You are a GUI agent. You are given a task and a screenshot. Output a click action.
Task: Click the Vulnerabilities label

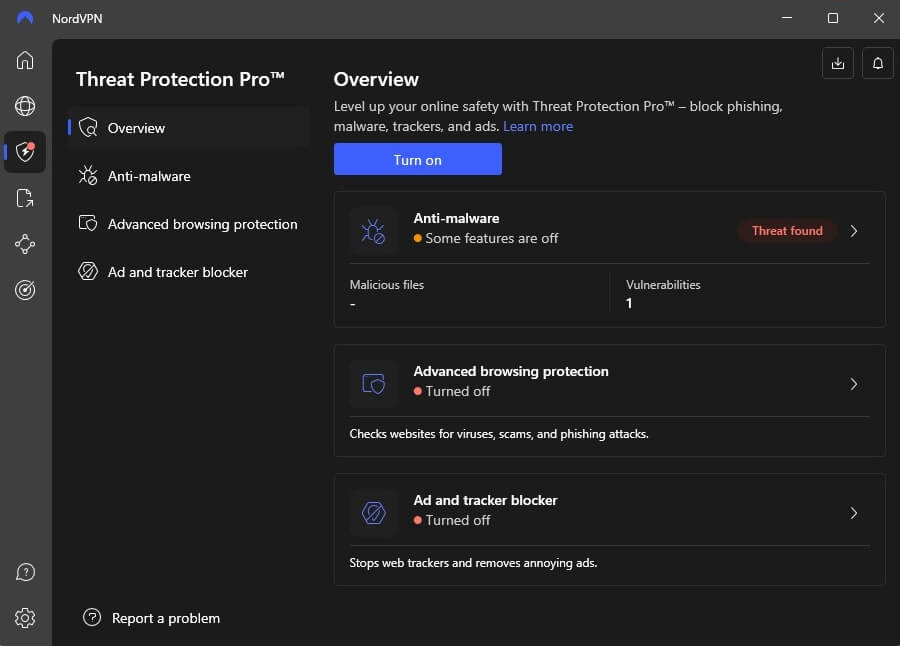point(663,285)
